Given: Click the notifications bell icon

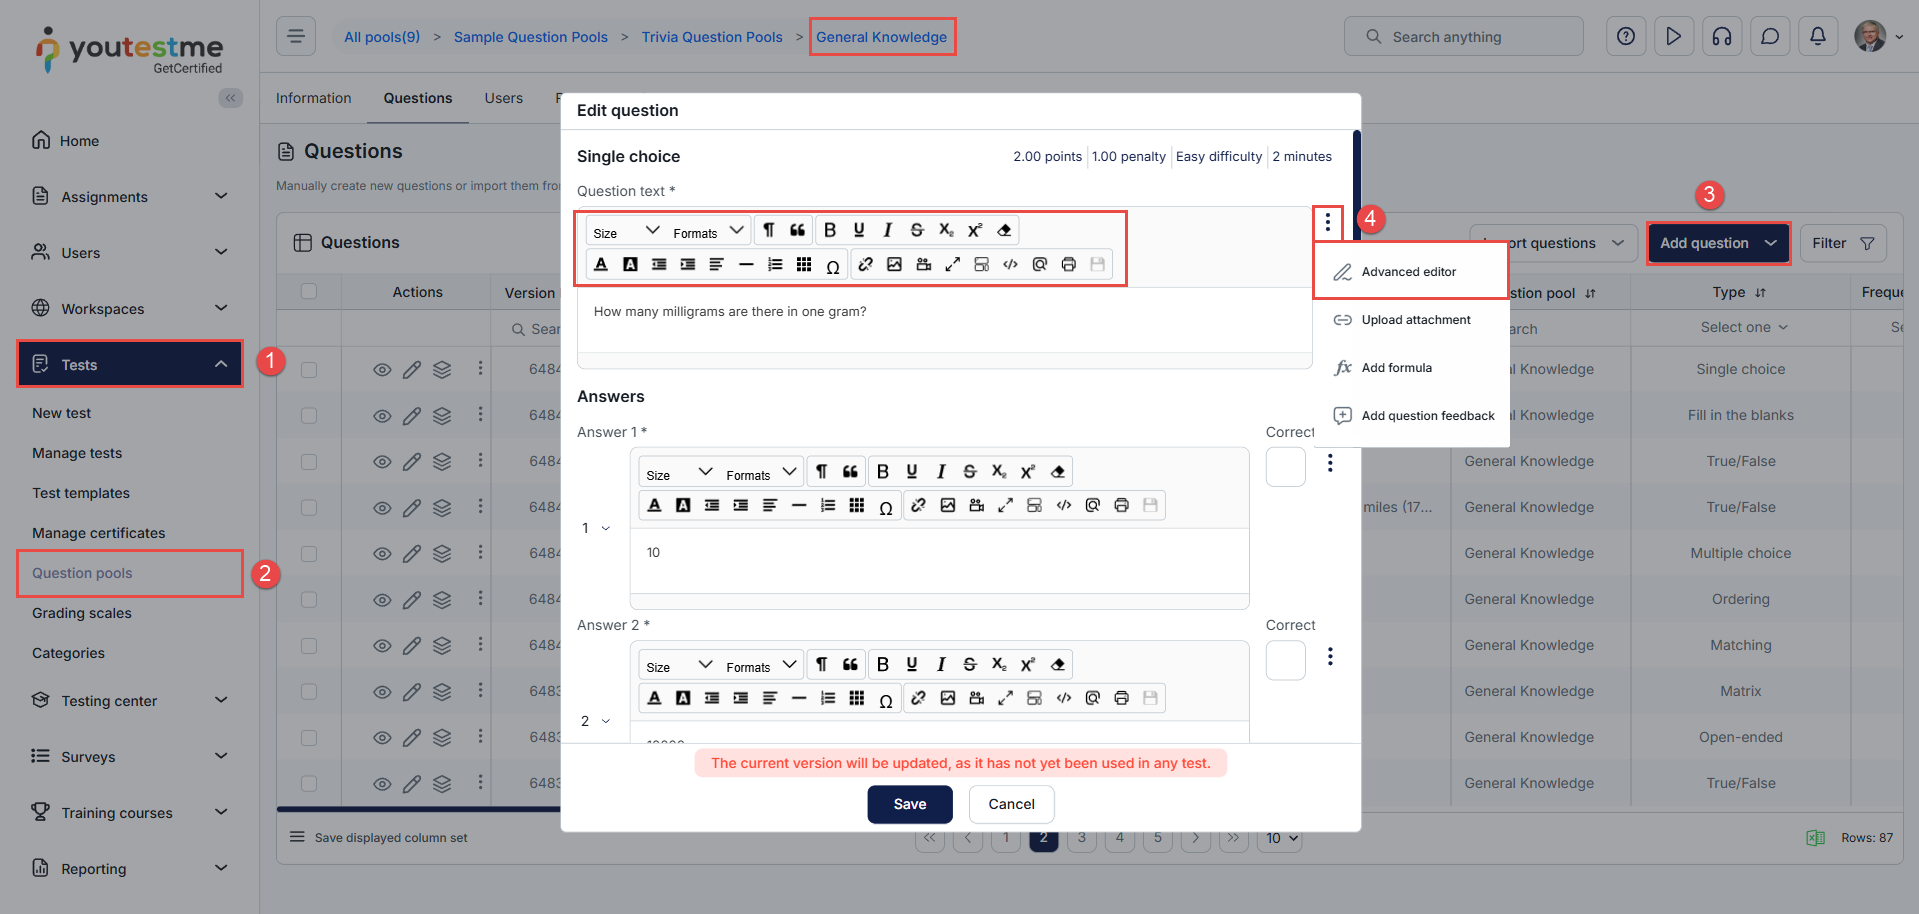Looking at the screenshot, I should (x=1817, y=37).
